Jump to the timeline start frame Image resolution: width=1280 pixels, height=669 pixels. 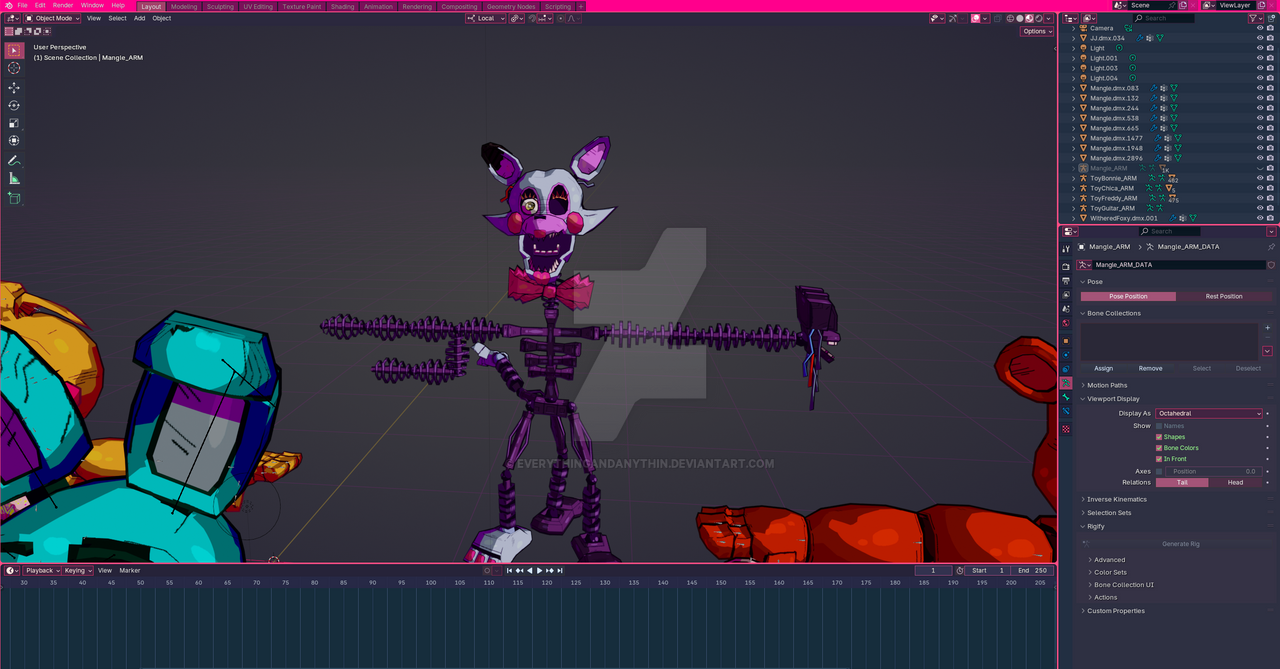(x=509, y=570)
